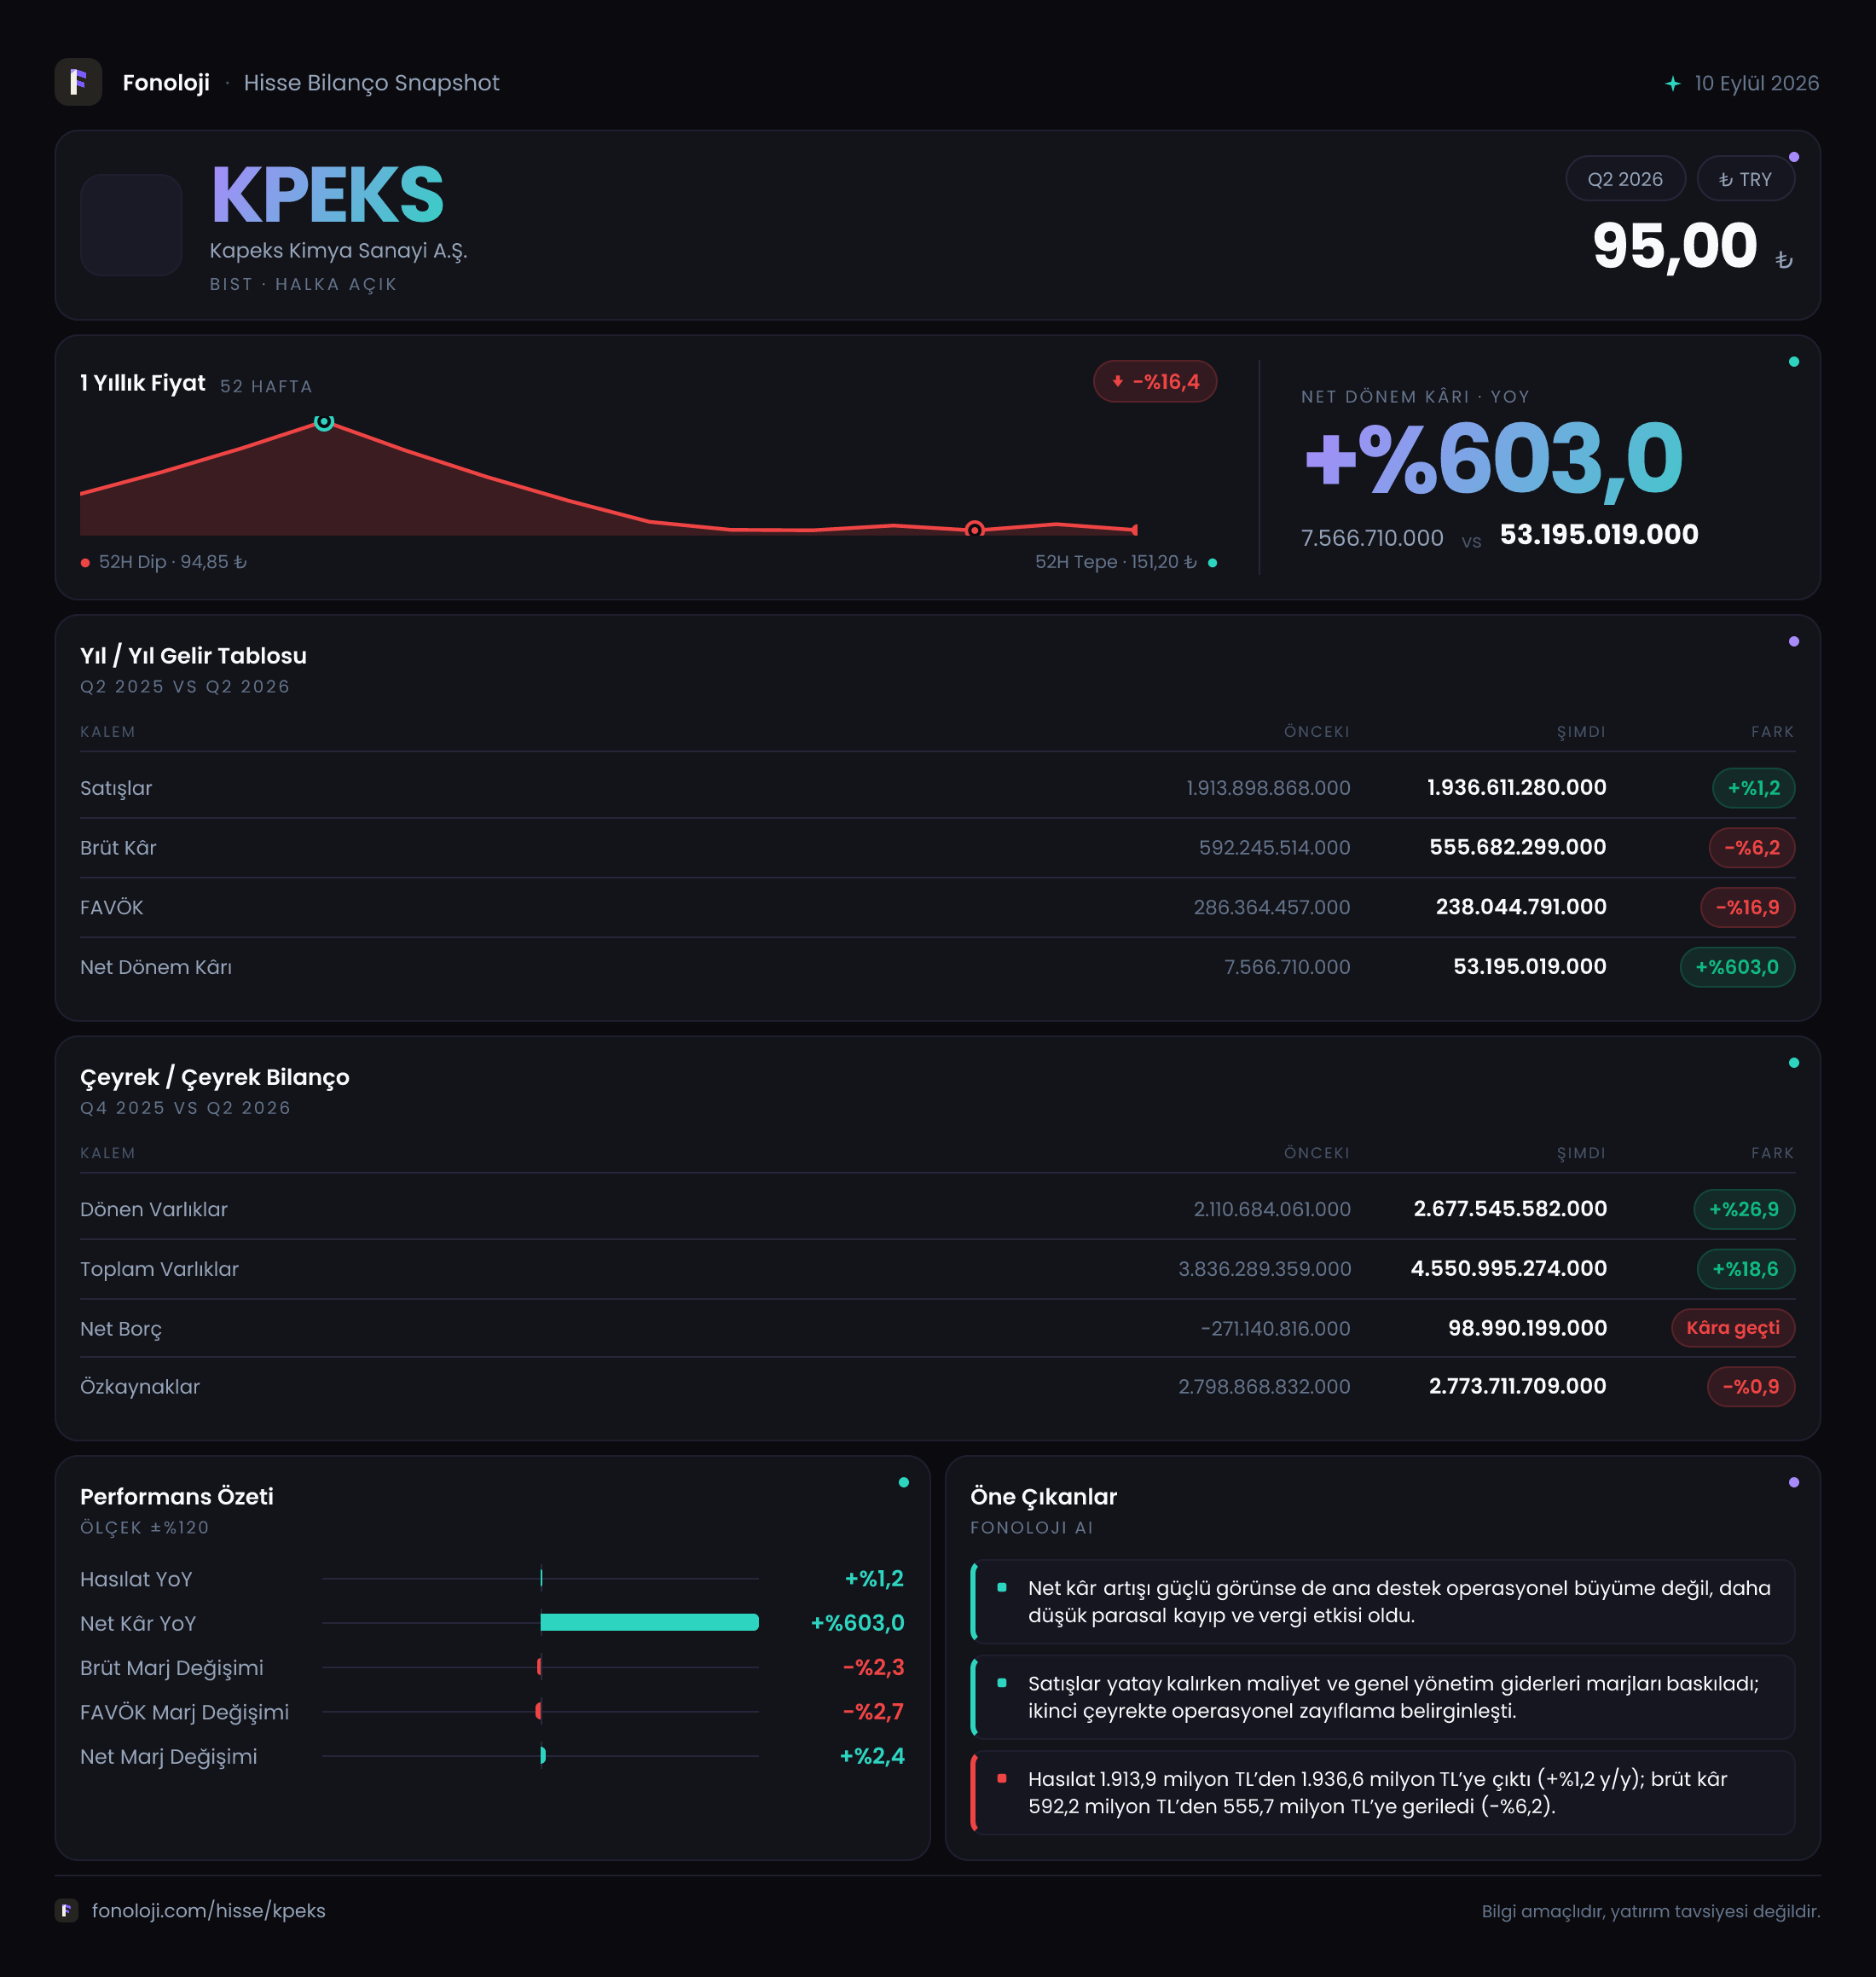
Task: Click the 98.990.199.000 Net Borç value
Action: tap(1527, 1328)
